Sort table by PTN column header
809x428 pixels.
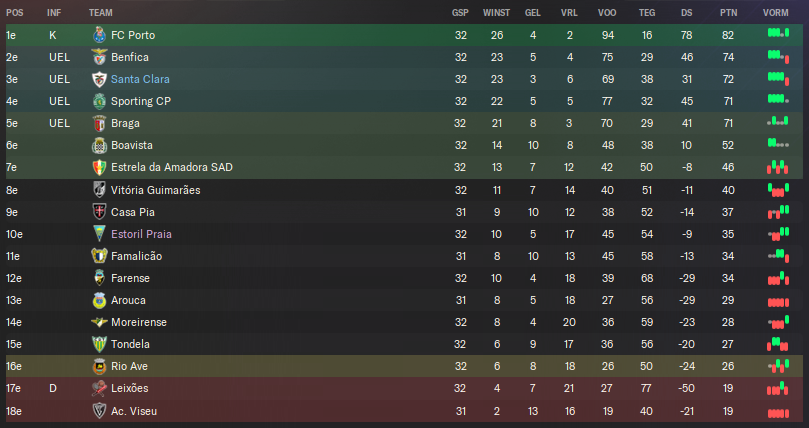(x=729, y=12)
